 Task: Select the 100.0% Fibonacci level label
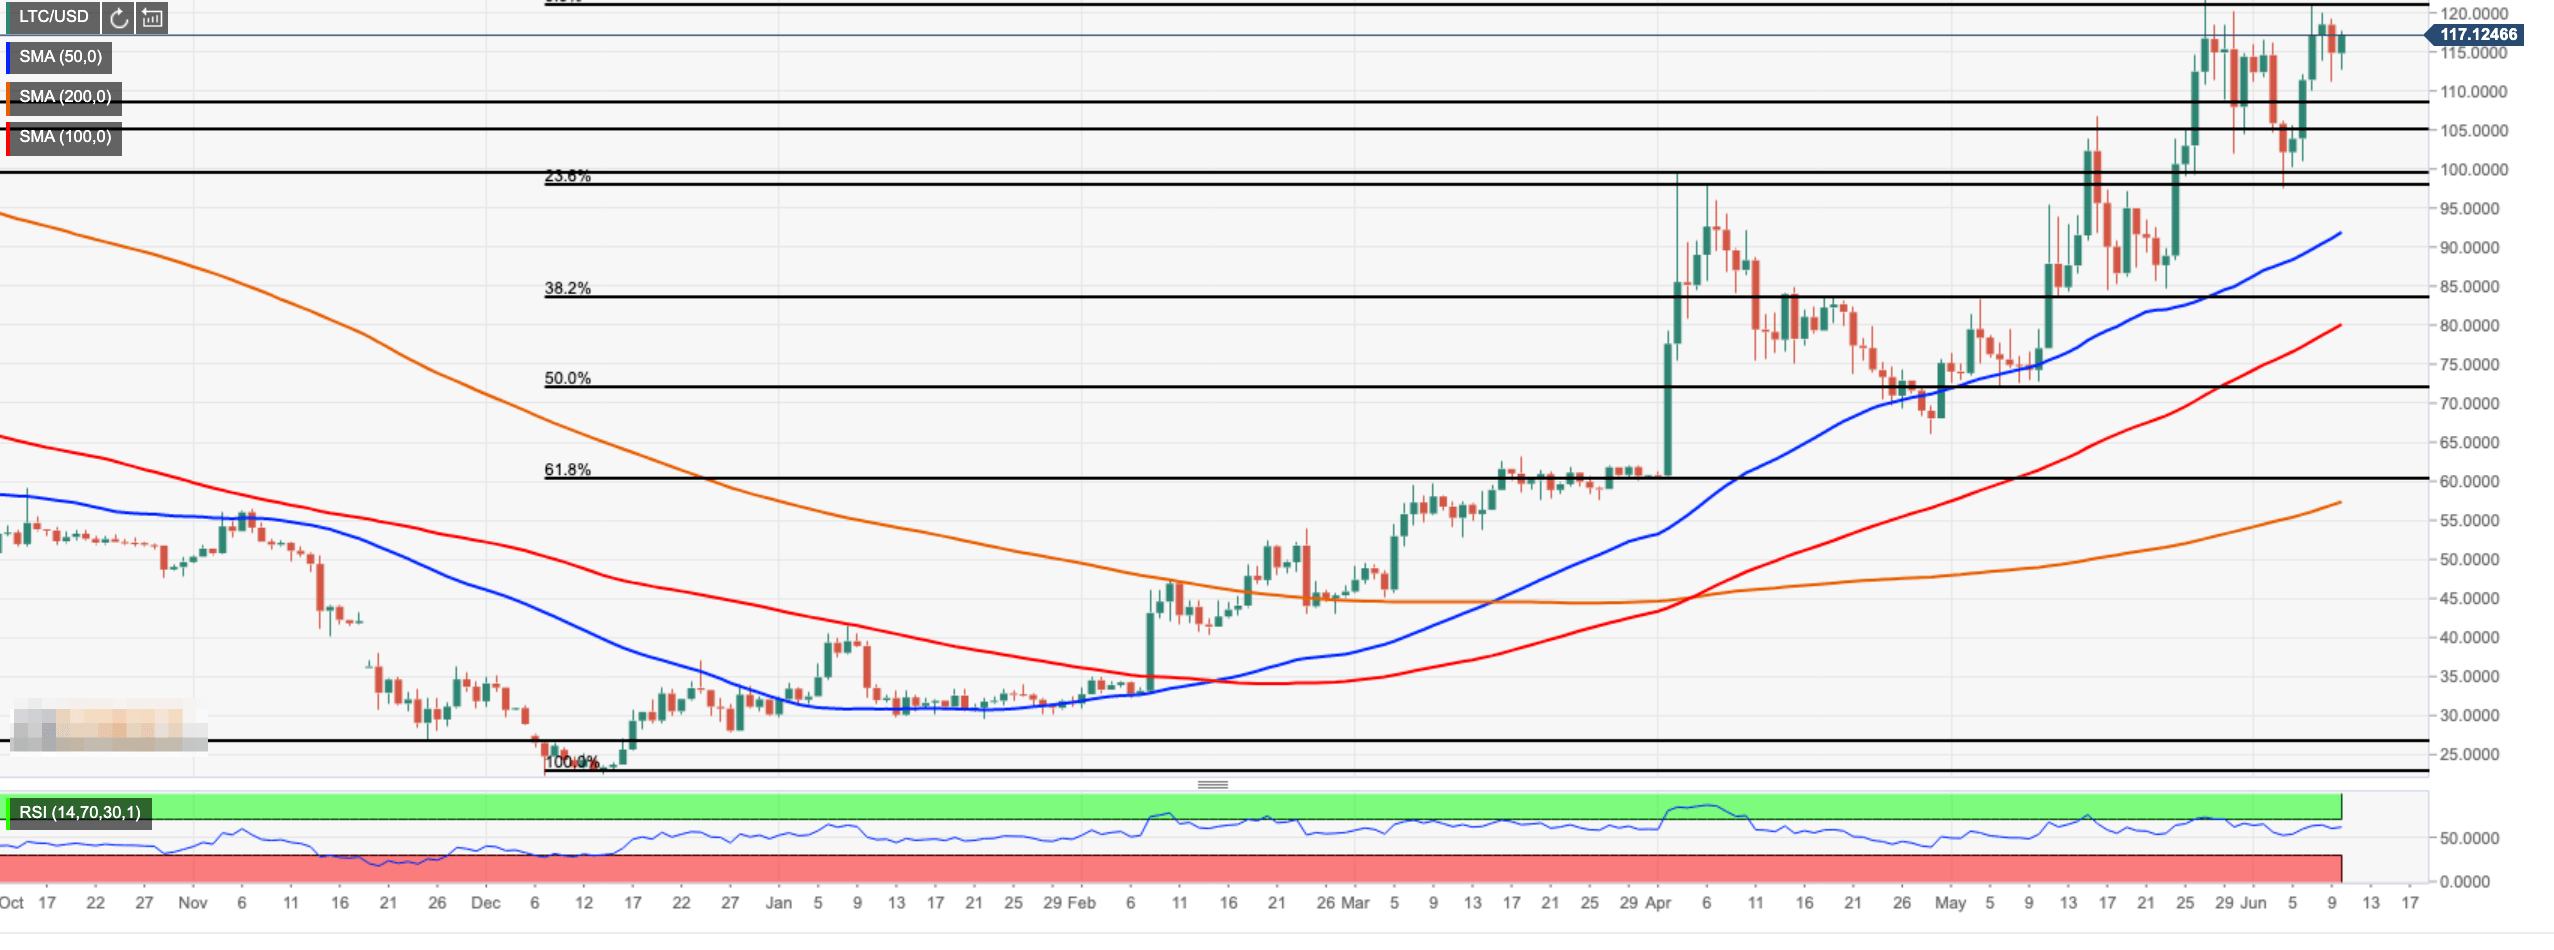[x=572, y=762]
